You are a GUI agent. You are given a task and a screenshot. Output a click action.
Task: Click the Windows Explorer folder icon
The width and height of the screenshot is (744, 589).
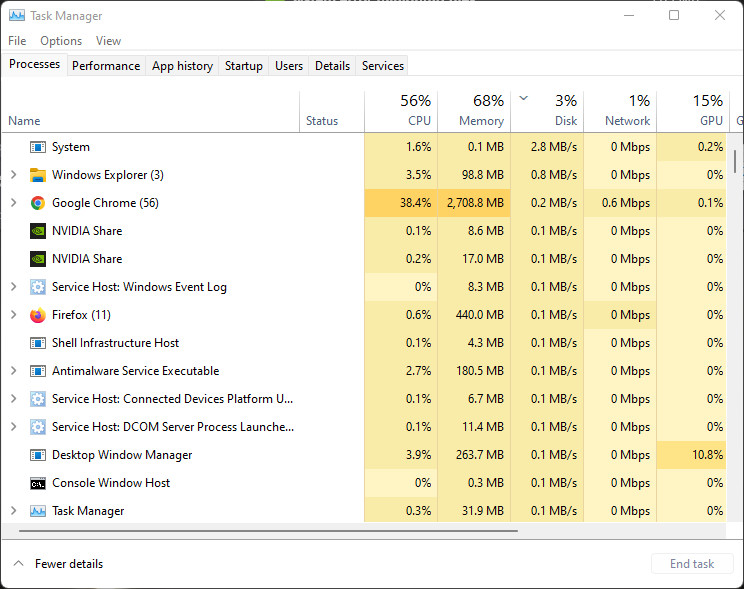(x=38, y=175)
